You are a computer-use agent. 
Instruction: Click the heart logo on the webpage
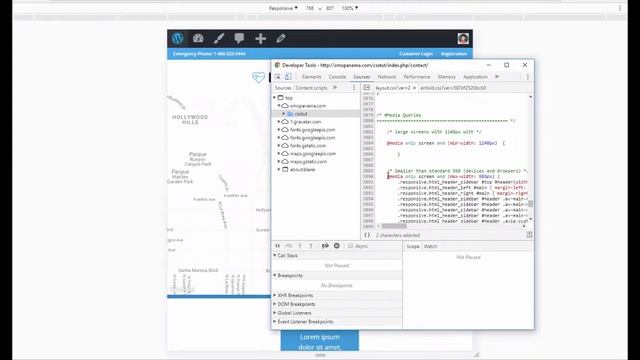258,77
